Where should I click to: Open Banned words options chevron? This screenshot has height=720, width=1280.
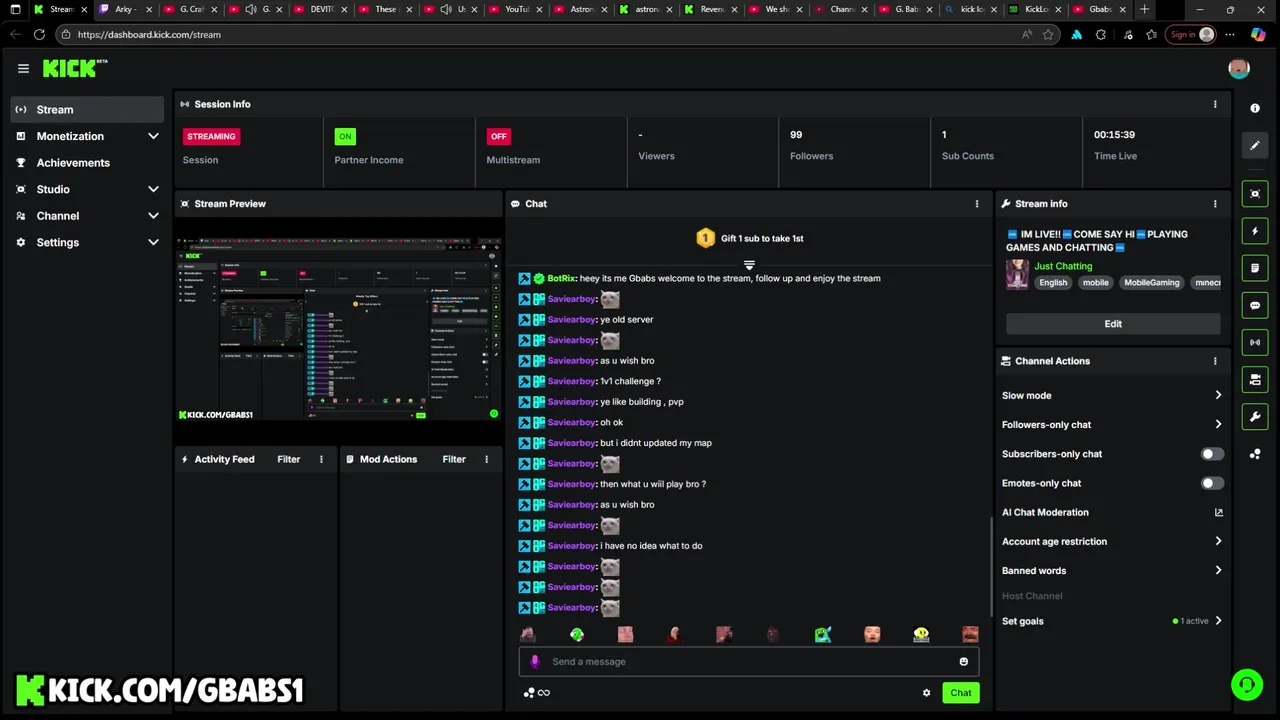[1218, 570]
